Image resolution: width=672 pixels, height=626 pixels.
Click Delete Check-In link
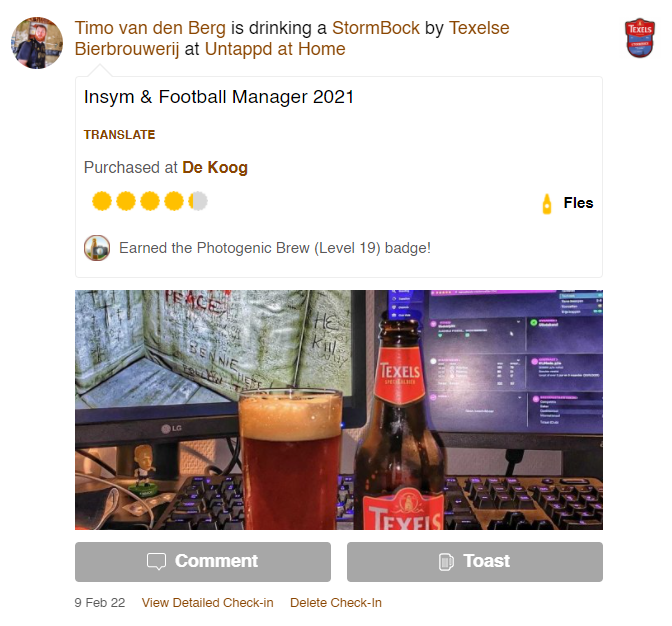point(336,603)
